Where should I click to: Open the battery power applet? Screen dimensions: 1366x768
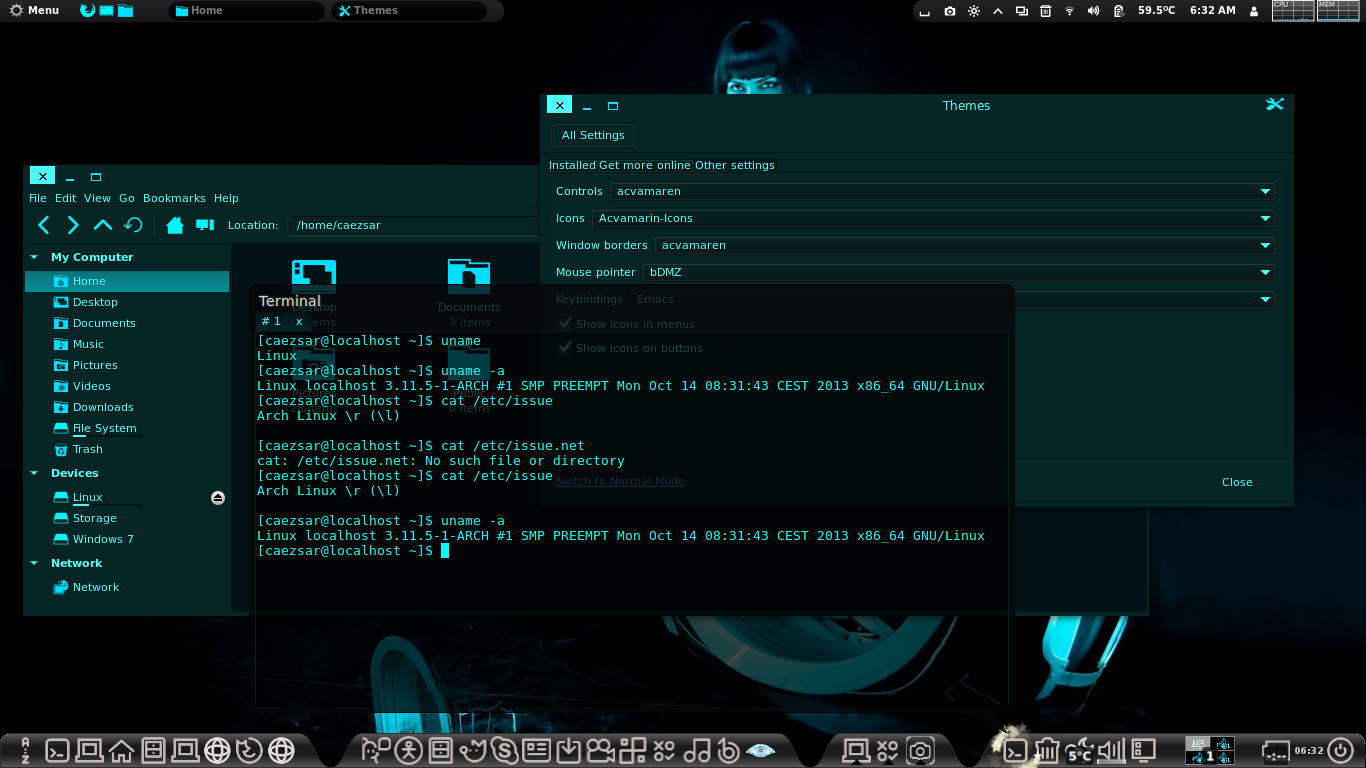[1118, 11]
